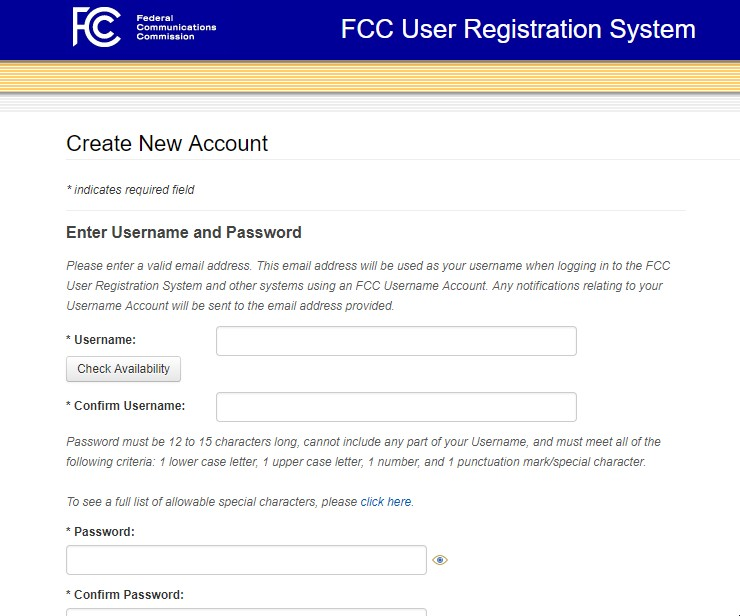
Task: Click the Username input field
Action: [x=396, y=341]
